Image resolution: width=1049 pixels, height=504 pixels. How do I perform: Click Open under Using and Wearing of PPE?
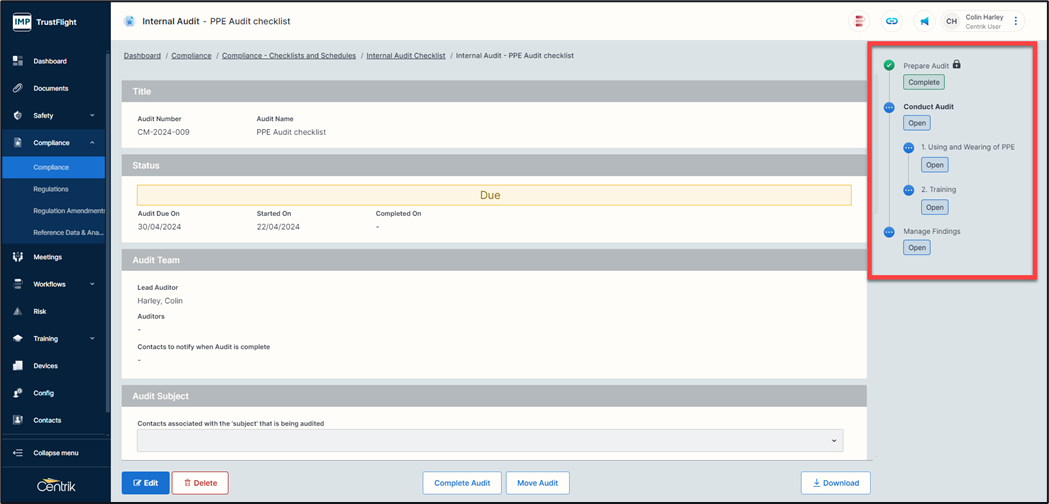934,165
